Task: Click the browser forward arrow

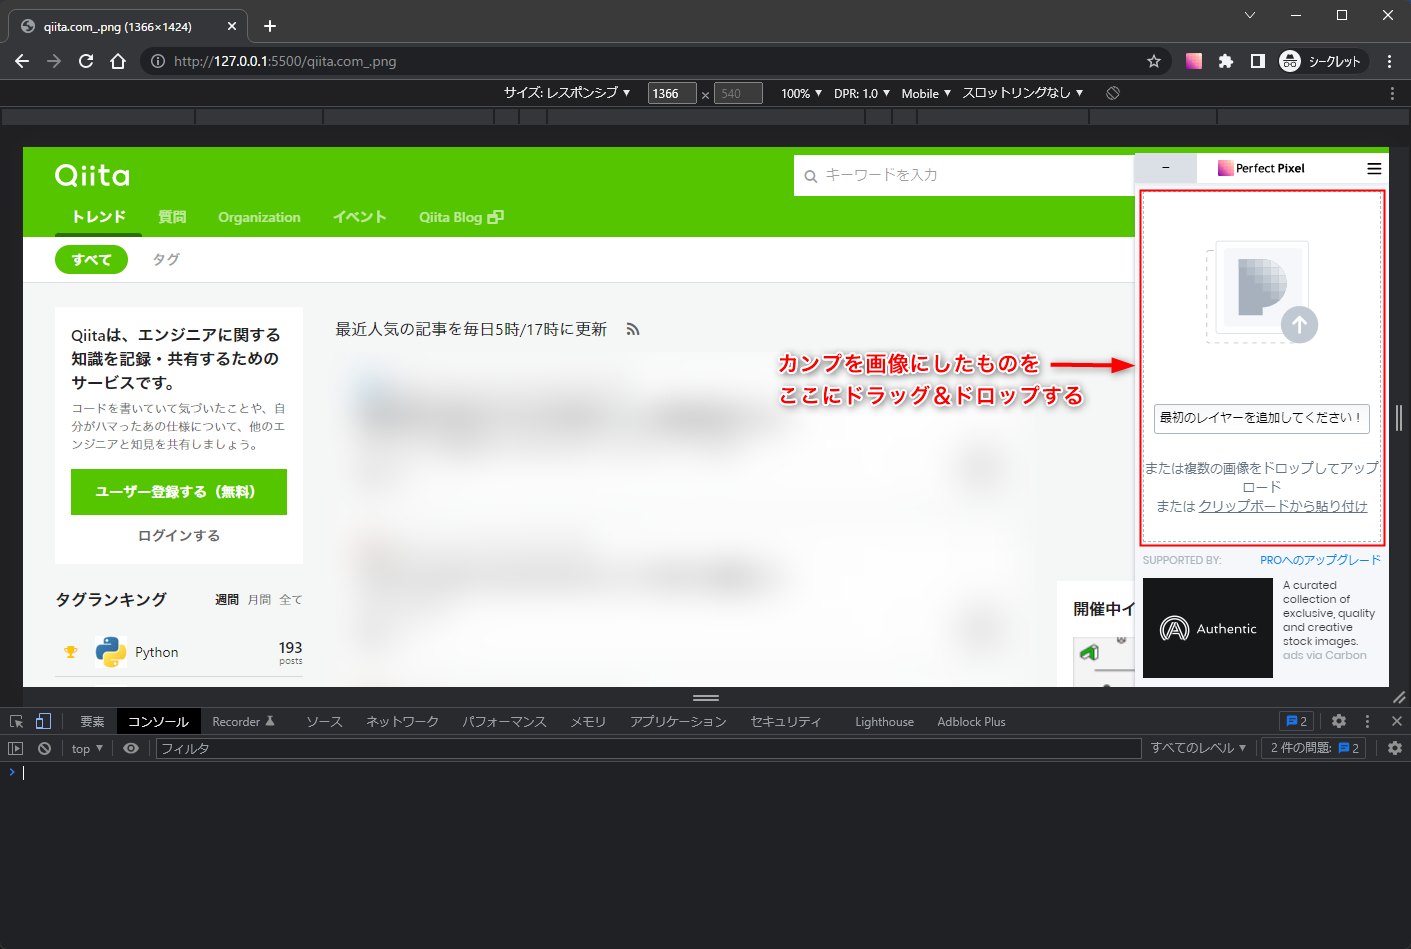Action: tap(54, 61)
